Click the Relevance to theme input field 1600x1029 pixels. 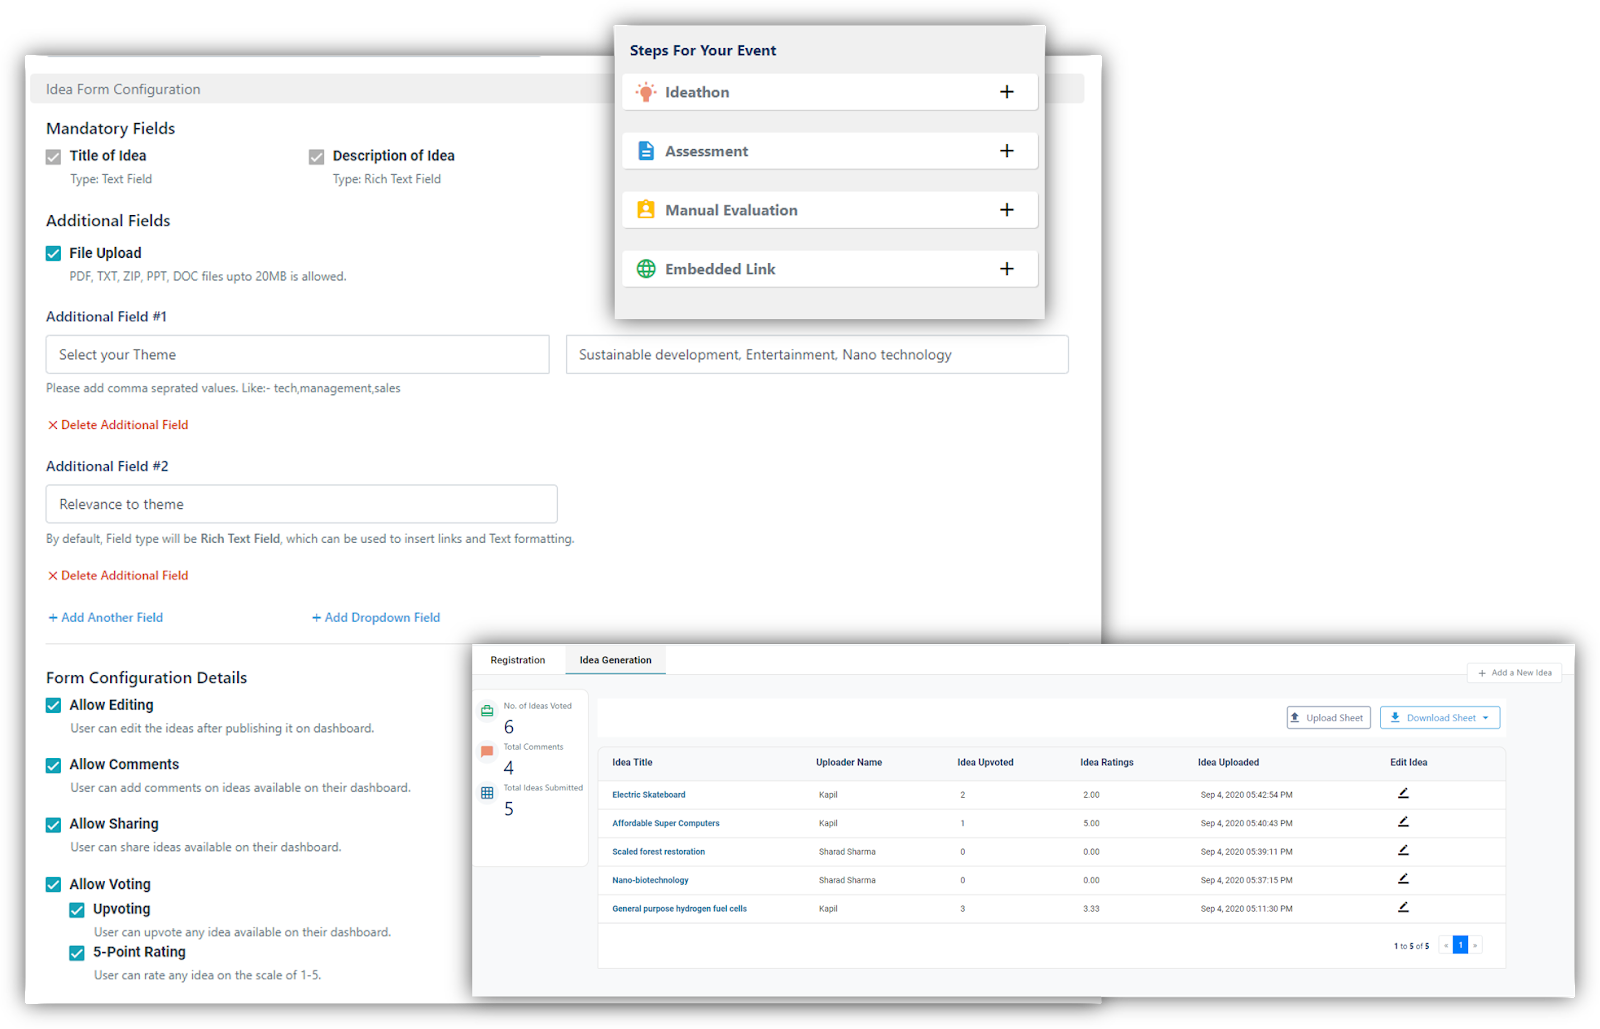click(x=301, y=504)
